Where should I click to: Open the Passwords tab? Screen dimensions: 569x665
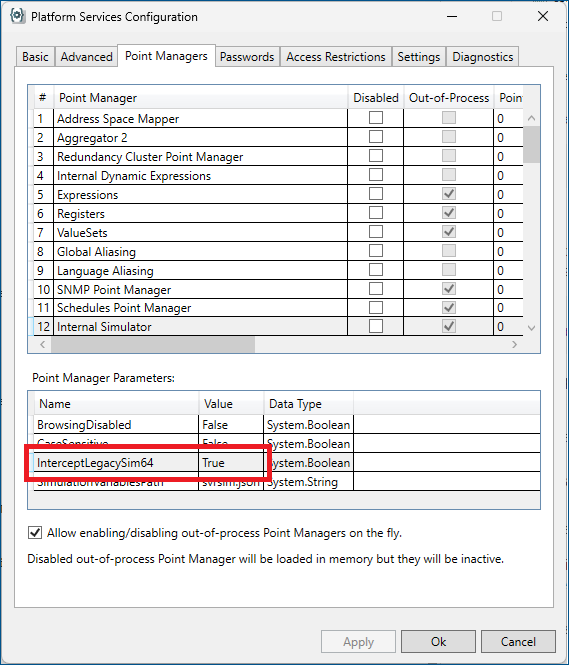247,57
